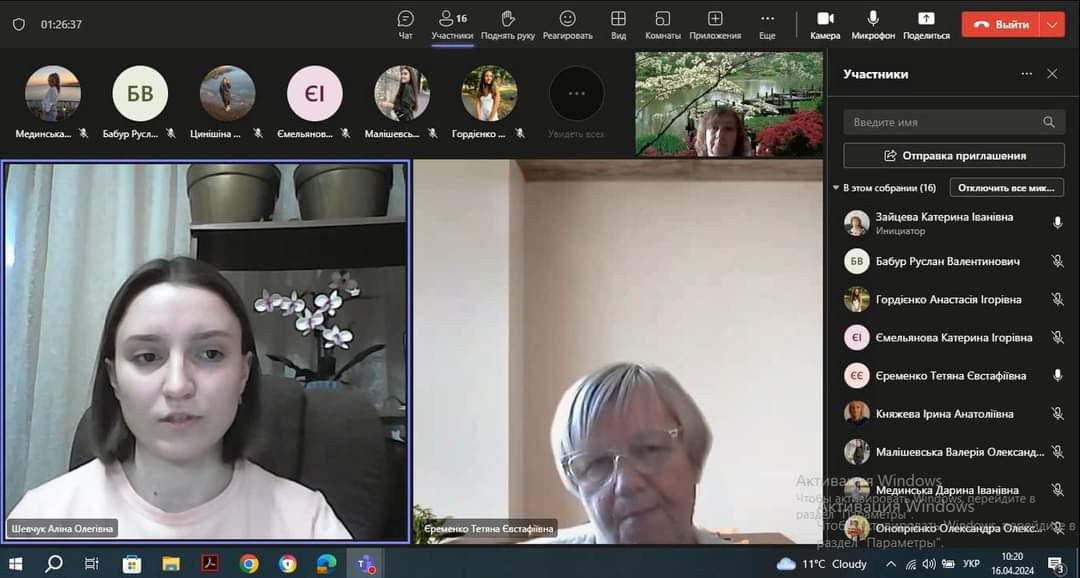This screenshot has height=578, width=1080.
Task: Open the Rooms (Комнаты) option
Action: click(x=663, y=25)
